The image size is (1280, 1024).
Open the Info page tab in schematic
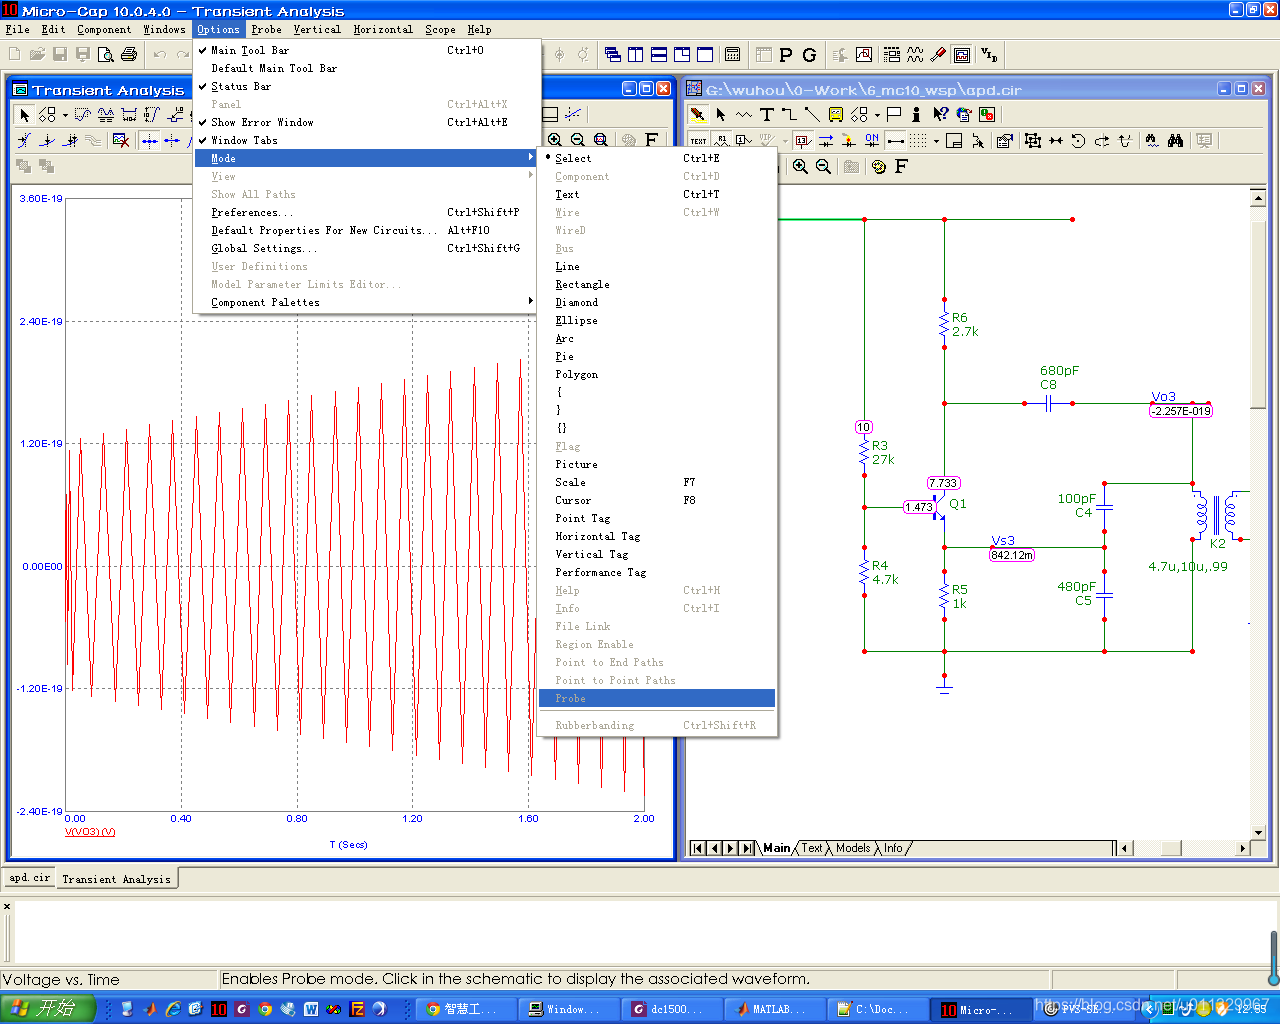coord(893,848)
